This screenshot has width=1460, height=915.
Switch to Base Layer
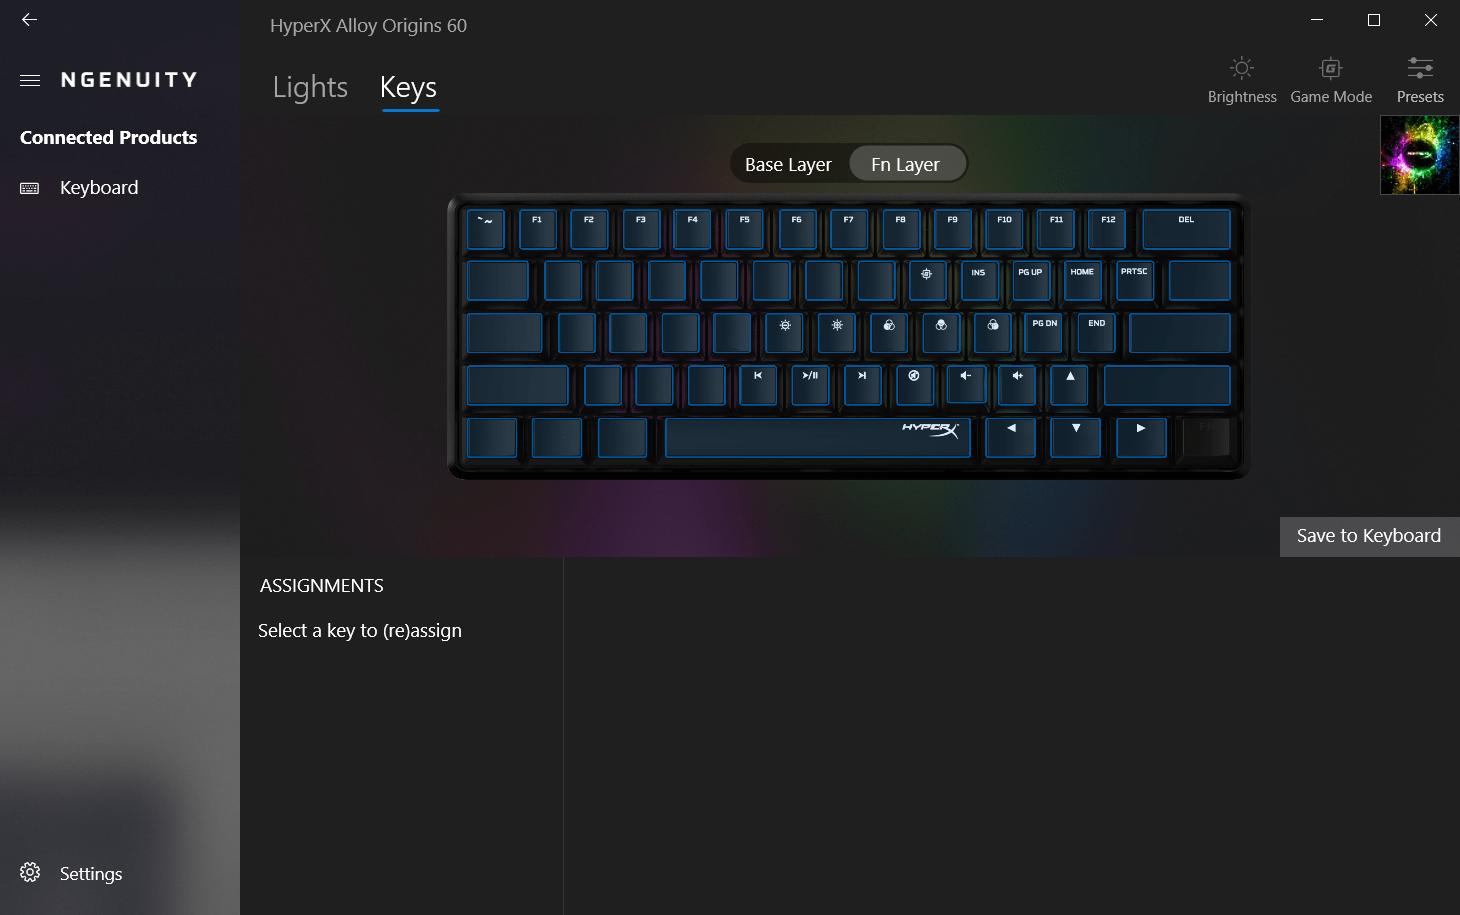point(788,164)
